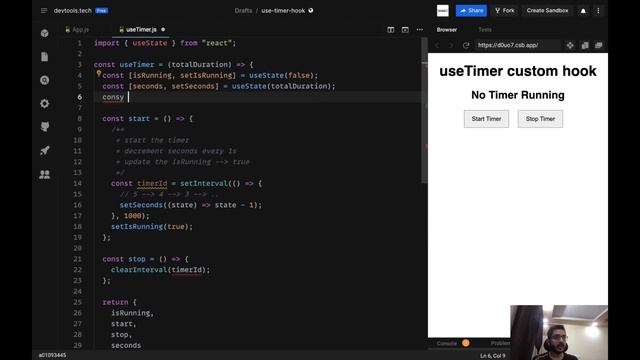Click the 'return' keyword on line 25
Image resolution: width=640 pixels, height=360 pixels.
coord(115,302)
